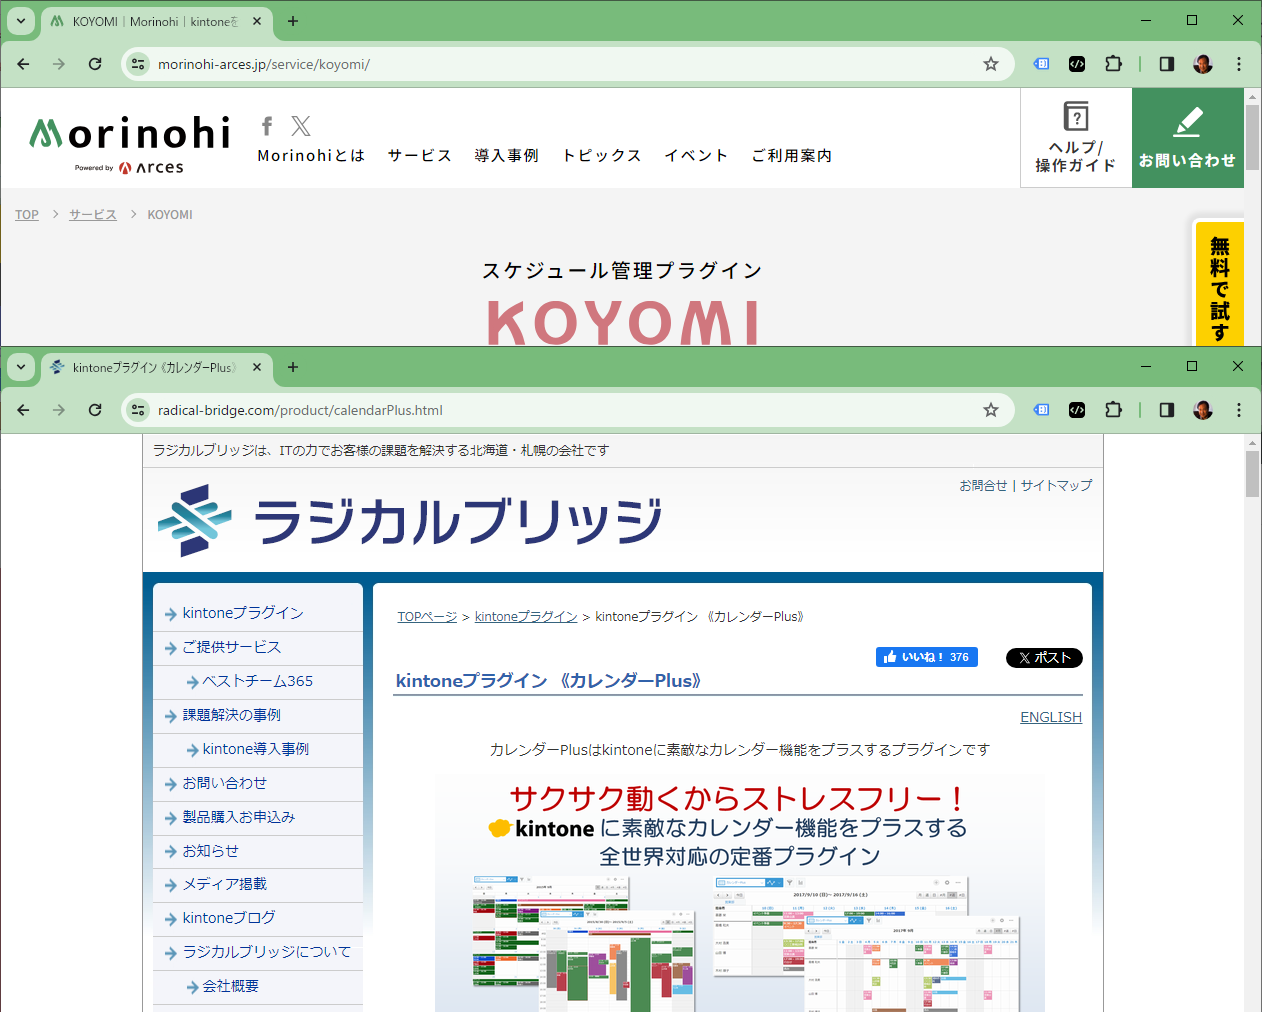Screen dimensions: 1262x1012
Task: Click the code-brackets extension icon in KOYOMI window
Action: (1077, 64)
